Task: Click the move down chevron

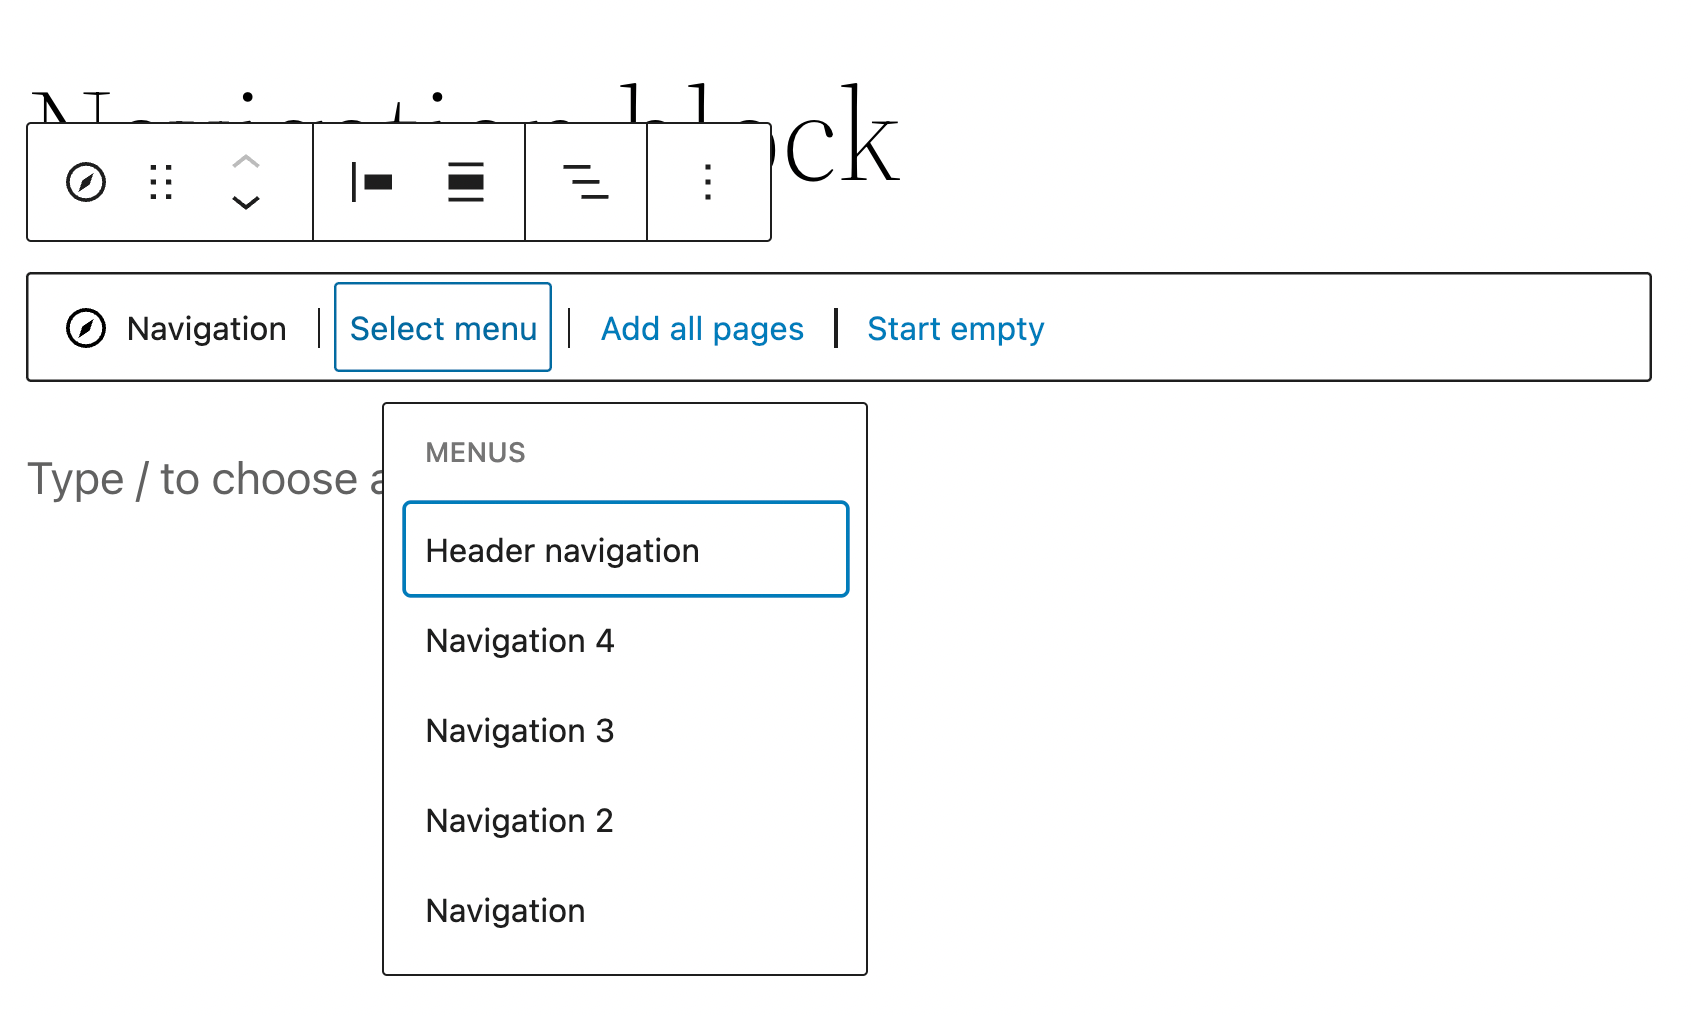Action: pyautogui.click(x=246, y=203)
